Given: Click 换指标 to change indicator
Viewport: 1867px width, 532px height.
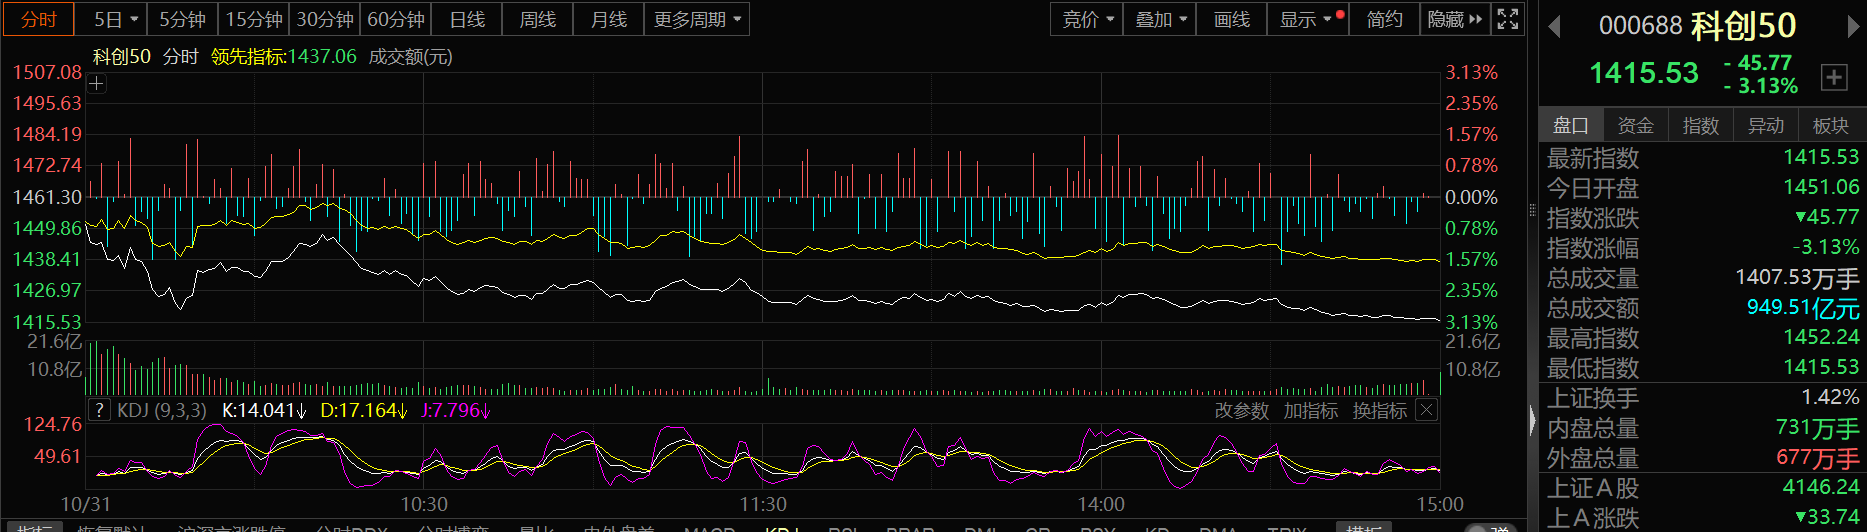Looking at the screenshot, I should [x=1379, y=410].
